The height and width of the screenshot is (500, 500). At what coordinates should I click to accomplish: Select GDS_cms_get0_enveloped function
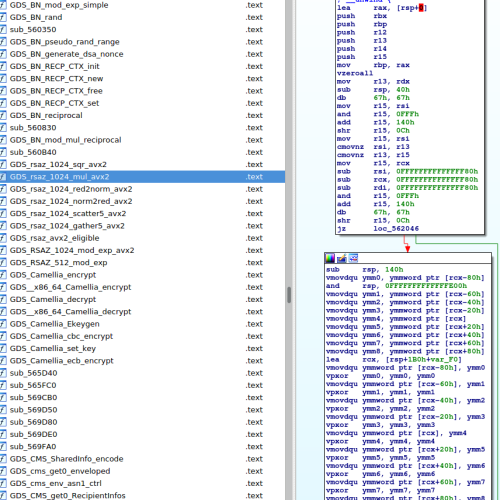142,471
